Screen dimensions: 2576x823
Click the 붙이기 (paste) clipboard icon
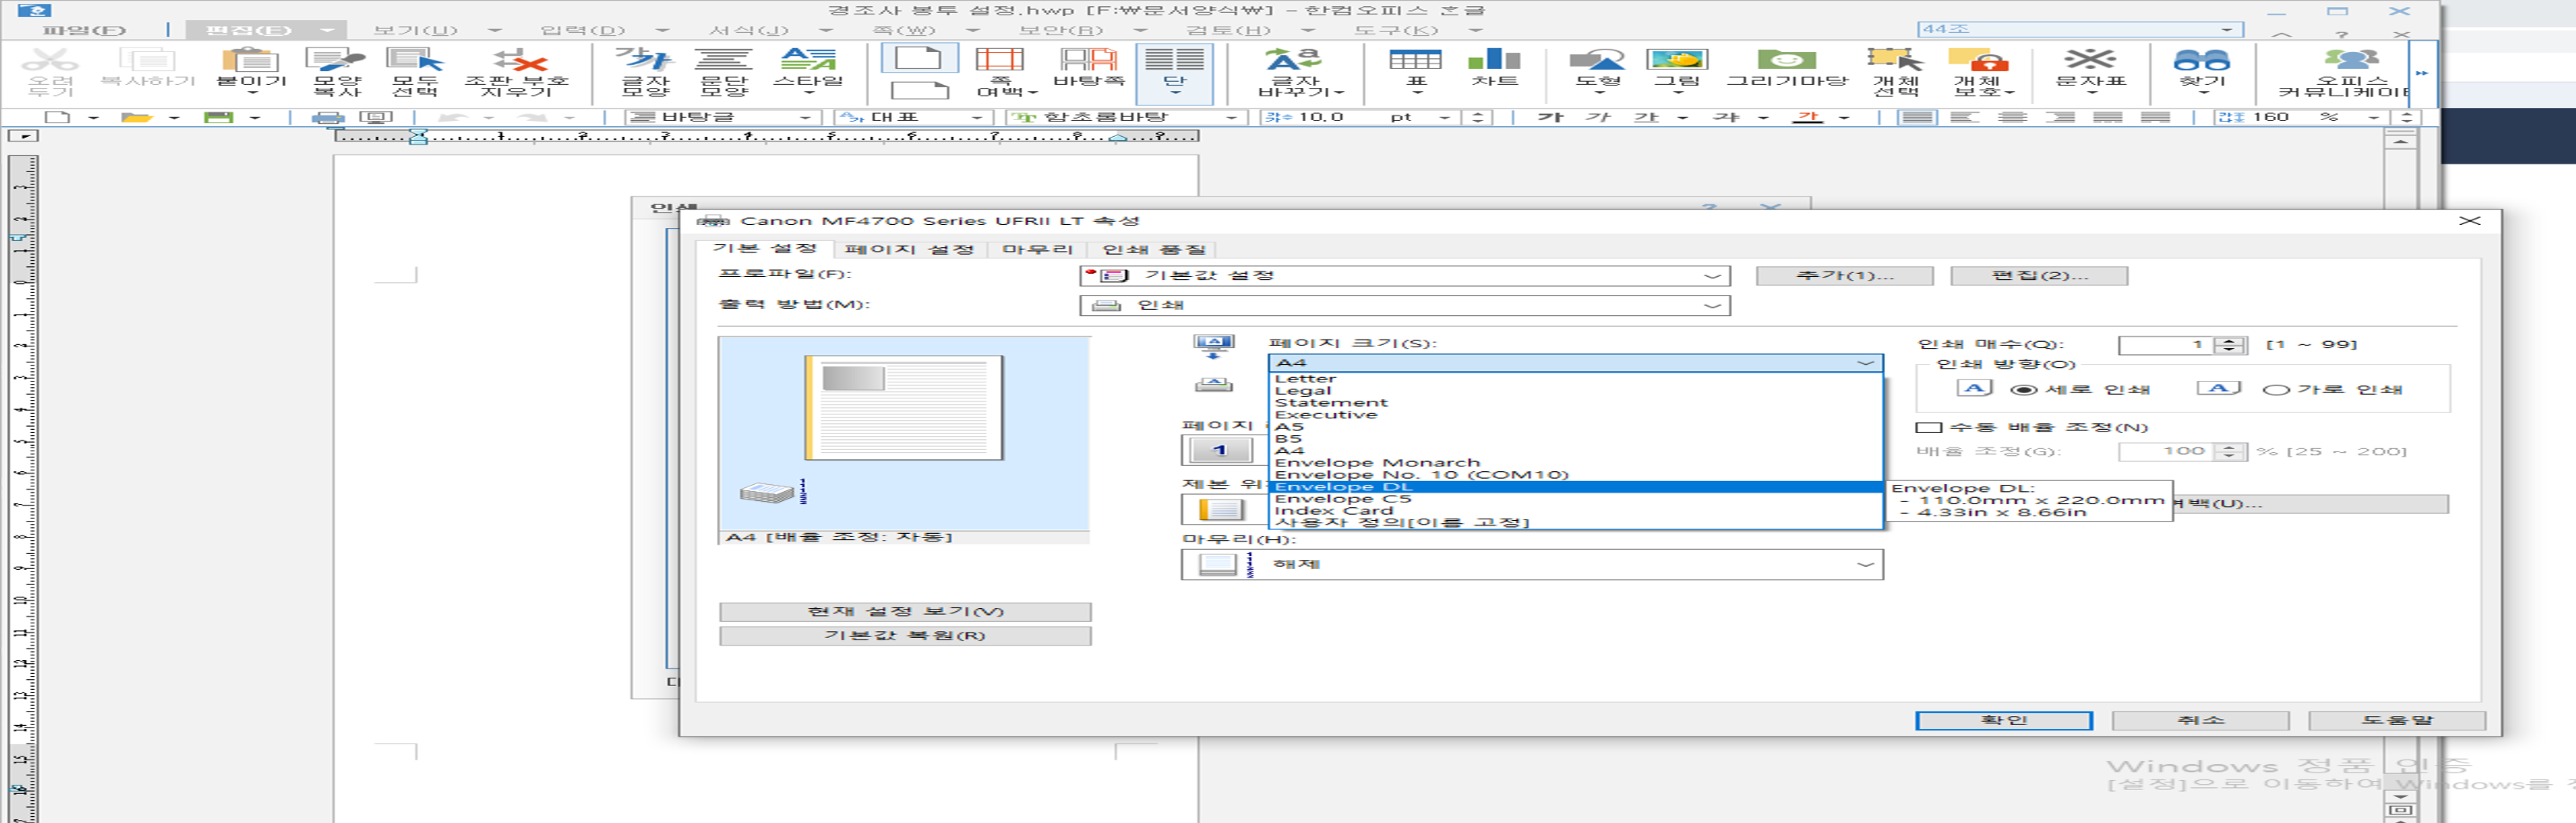[250, 60]
